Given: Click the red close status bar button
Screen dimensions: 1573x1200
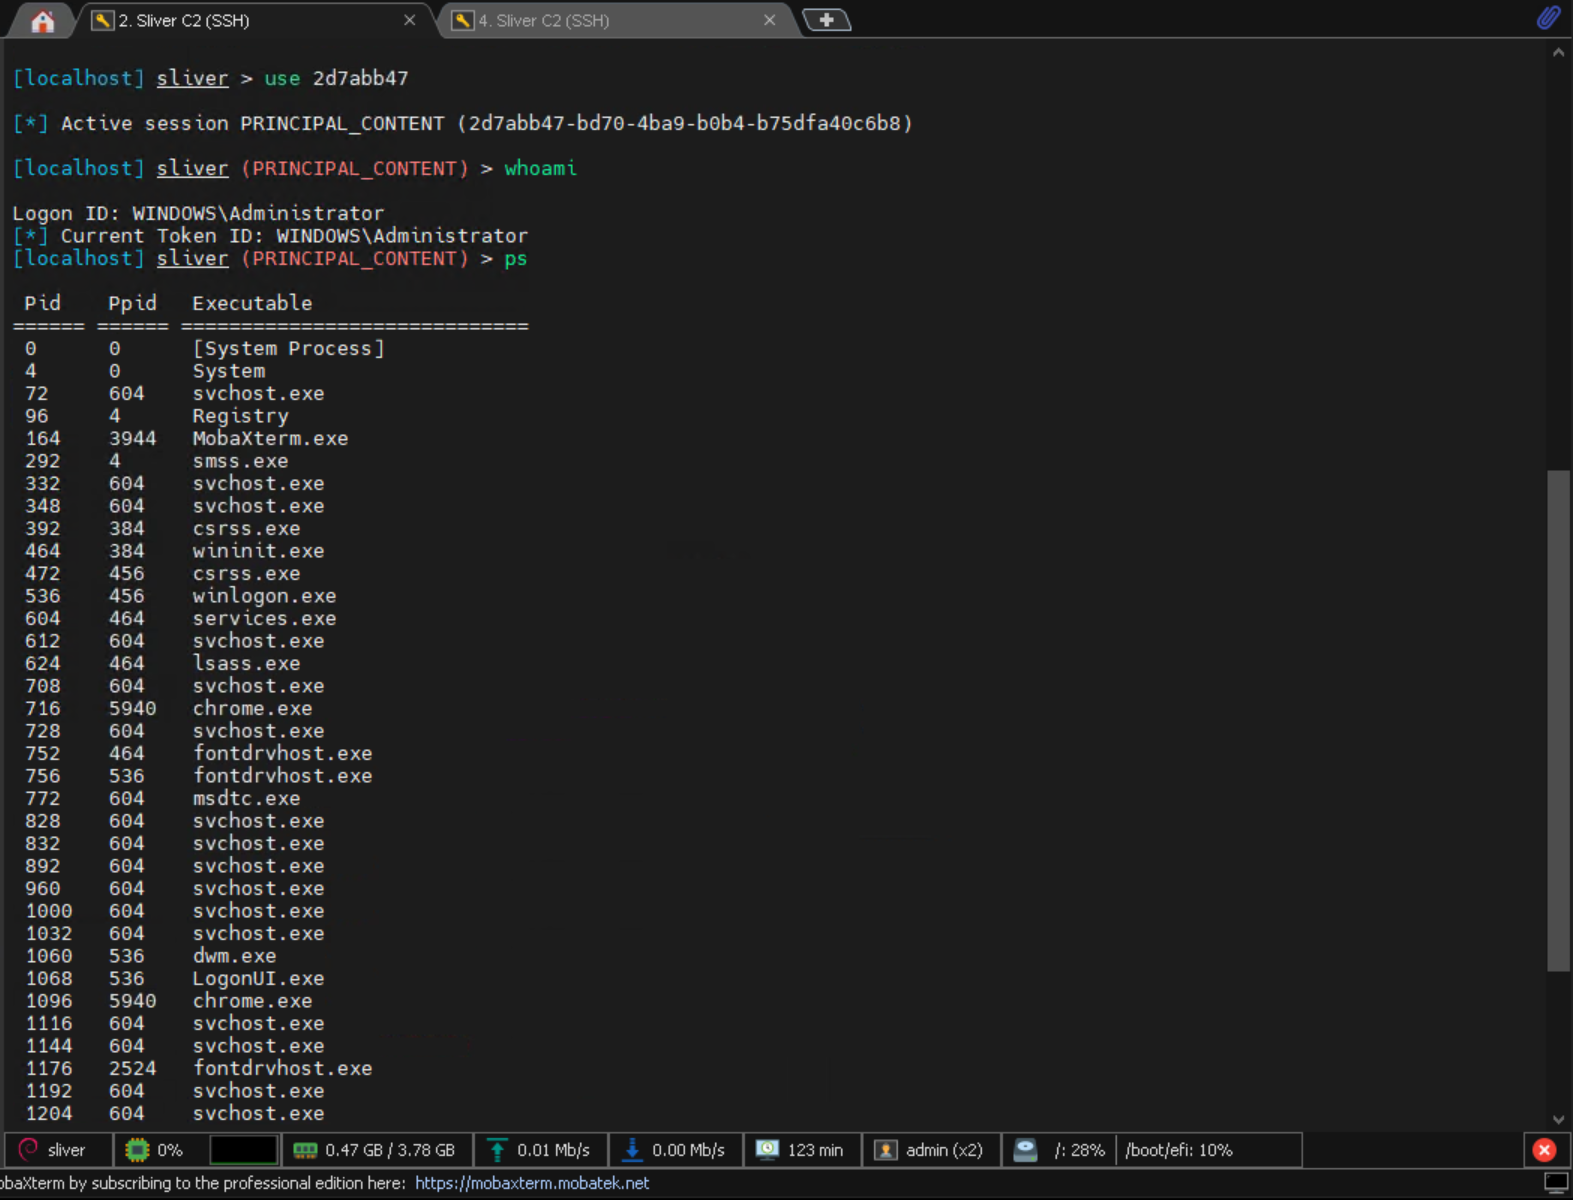Looking at the screenshot, I should [1544, 1150].
